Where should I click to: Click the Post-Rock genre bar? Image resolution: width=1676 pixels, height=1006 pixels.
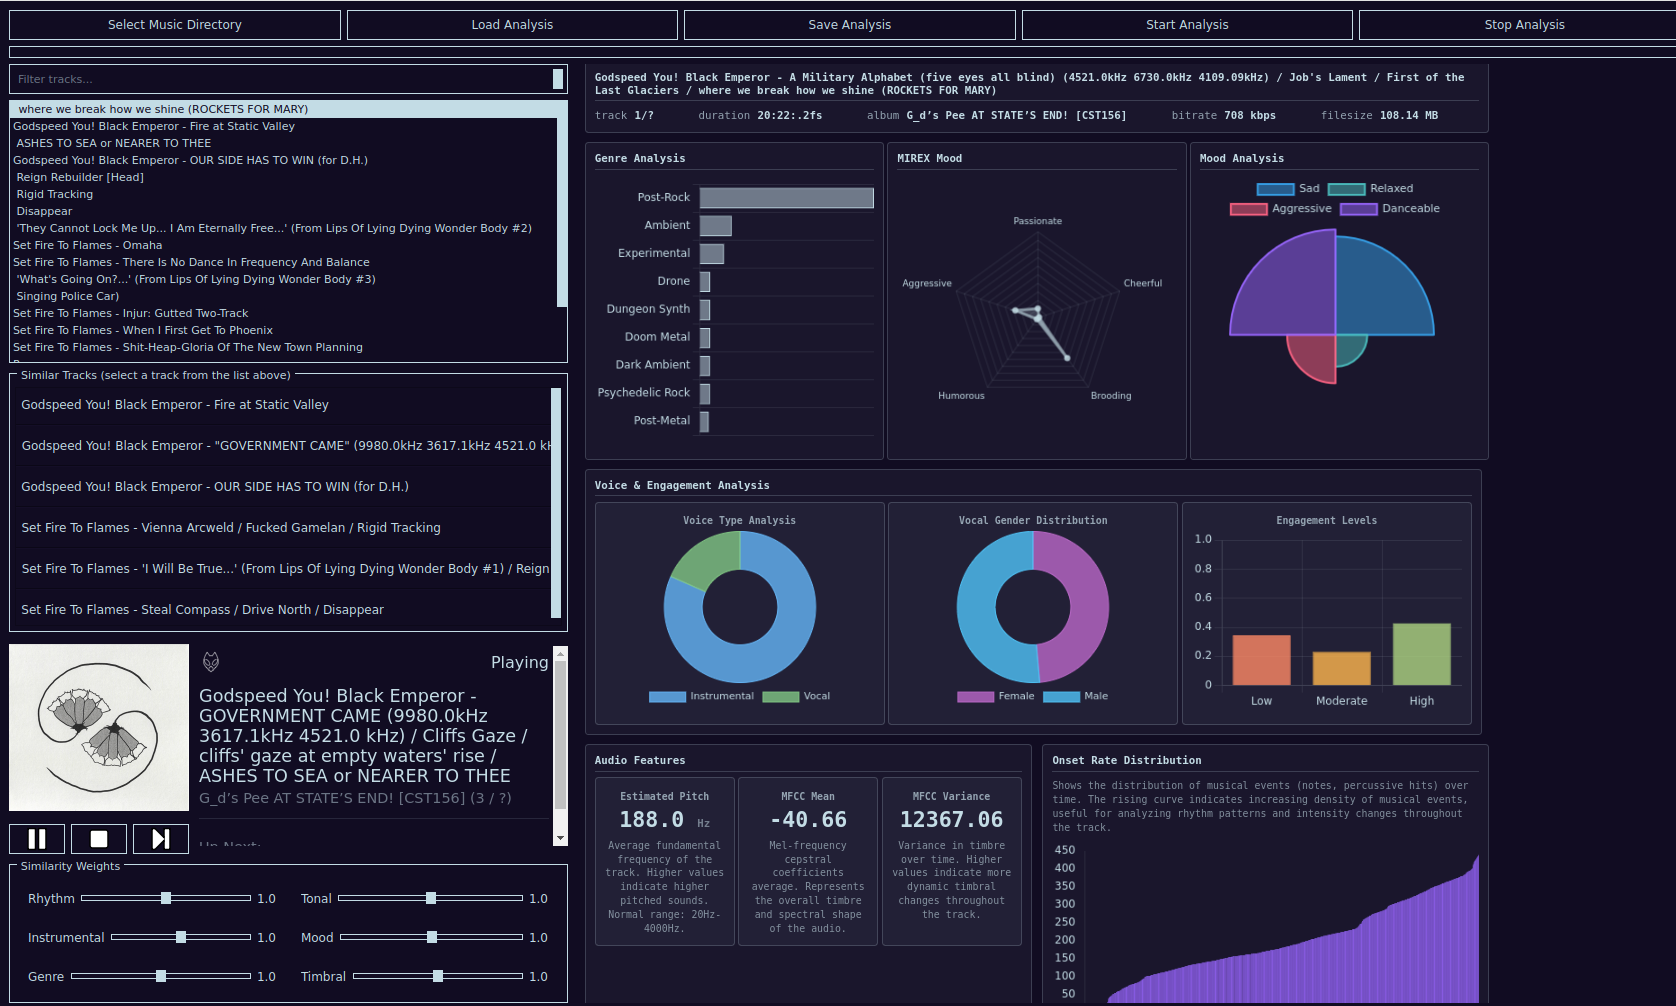point(787,198)
